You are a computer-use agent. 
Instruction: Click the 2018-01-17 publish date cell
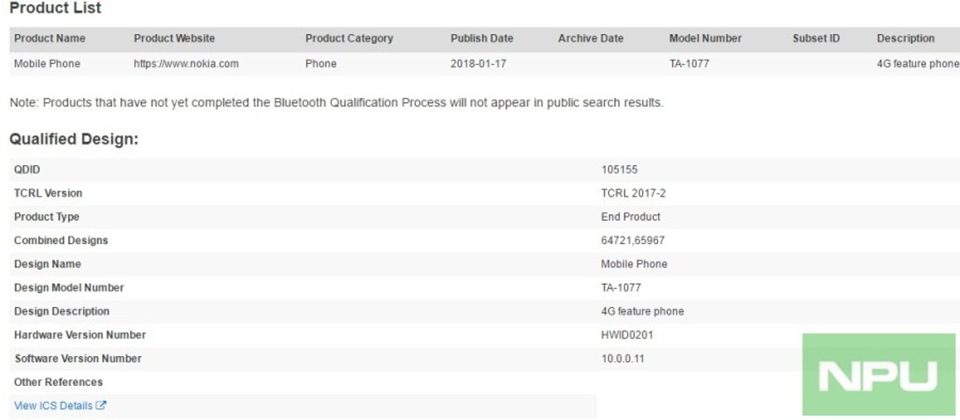[478, 64]
